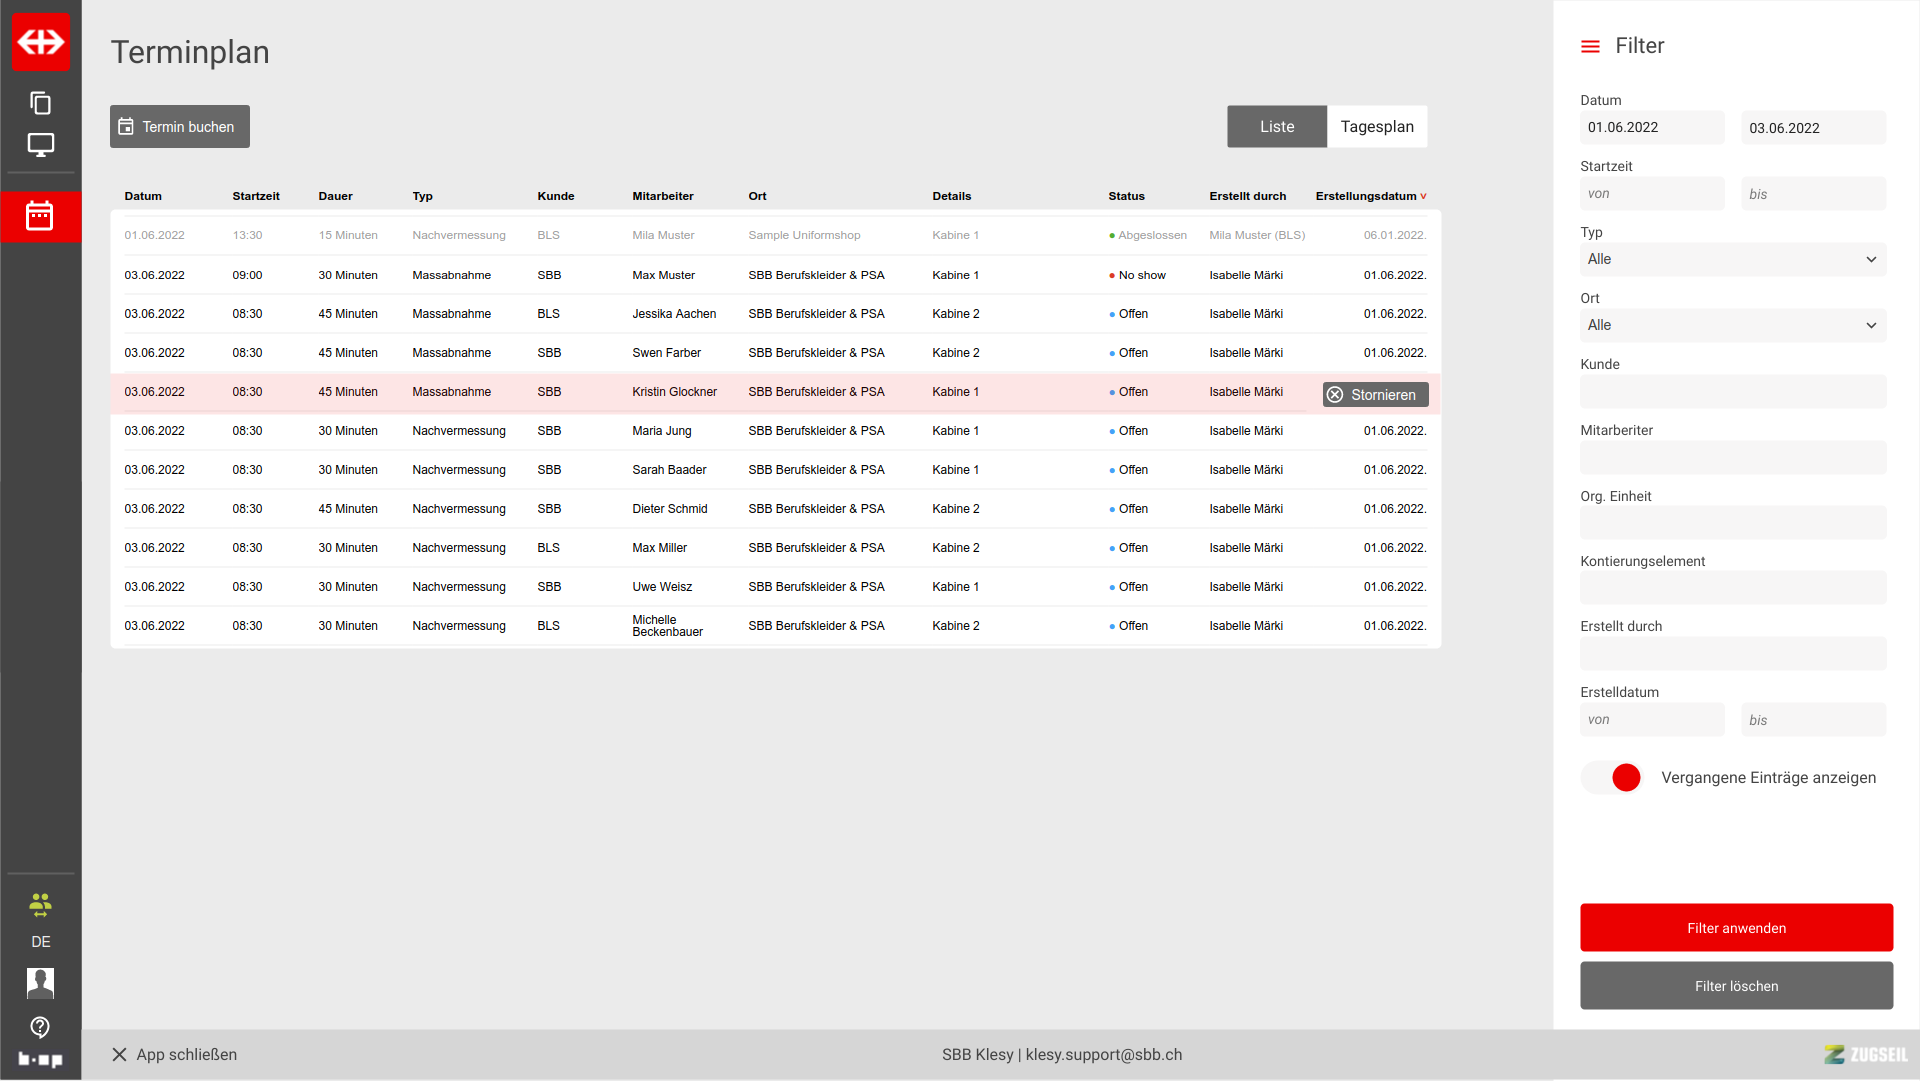Click the Filter hamburger menu icon

[x=1590, y=46]
